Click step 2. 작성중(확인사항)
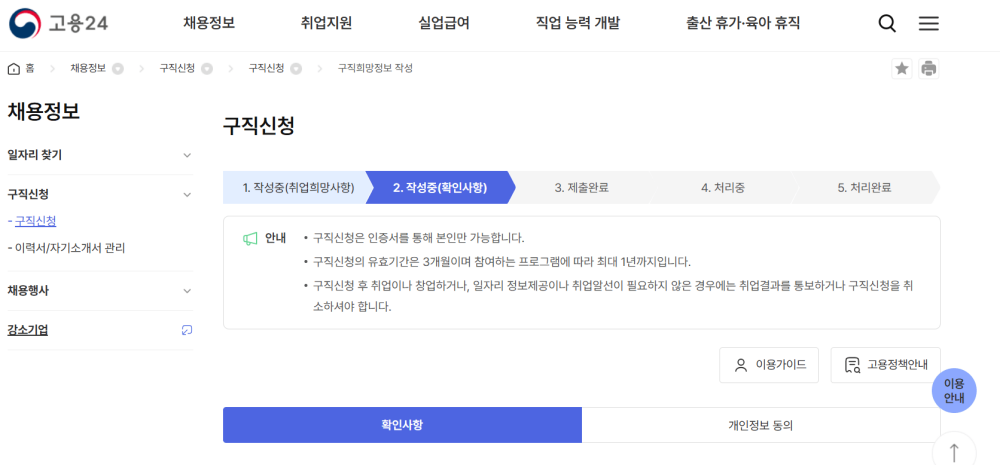This screenshot has height=465, width=1000. pyautogui.click(x=440, y=188)
